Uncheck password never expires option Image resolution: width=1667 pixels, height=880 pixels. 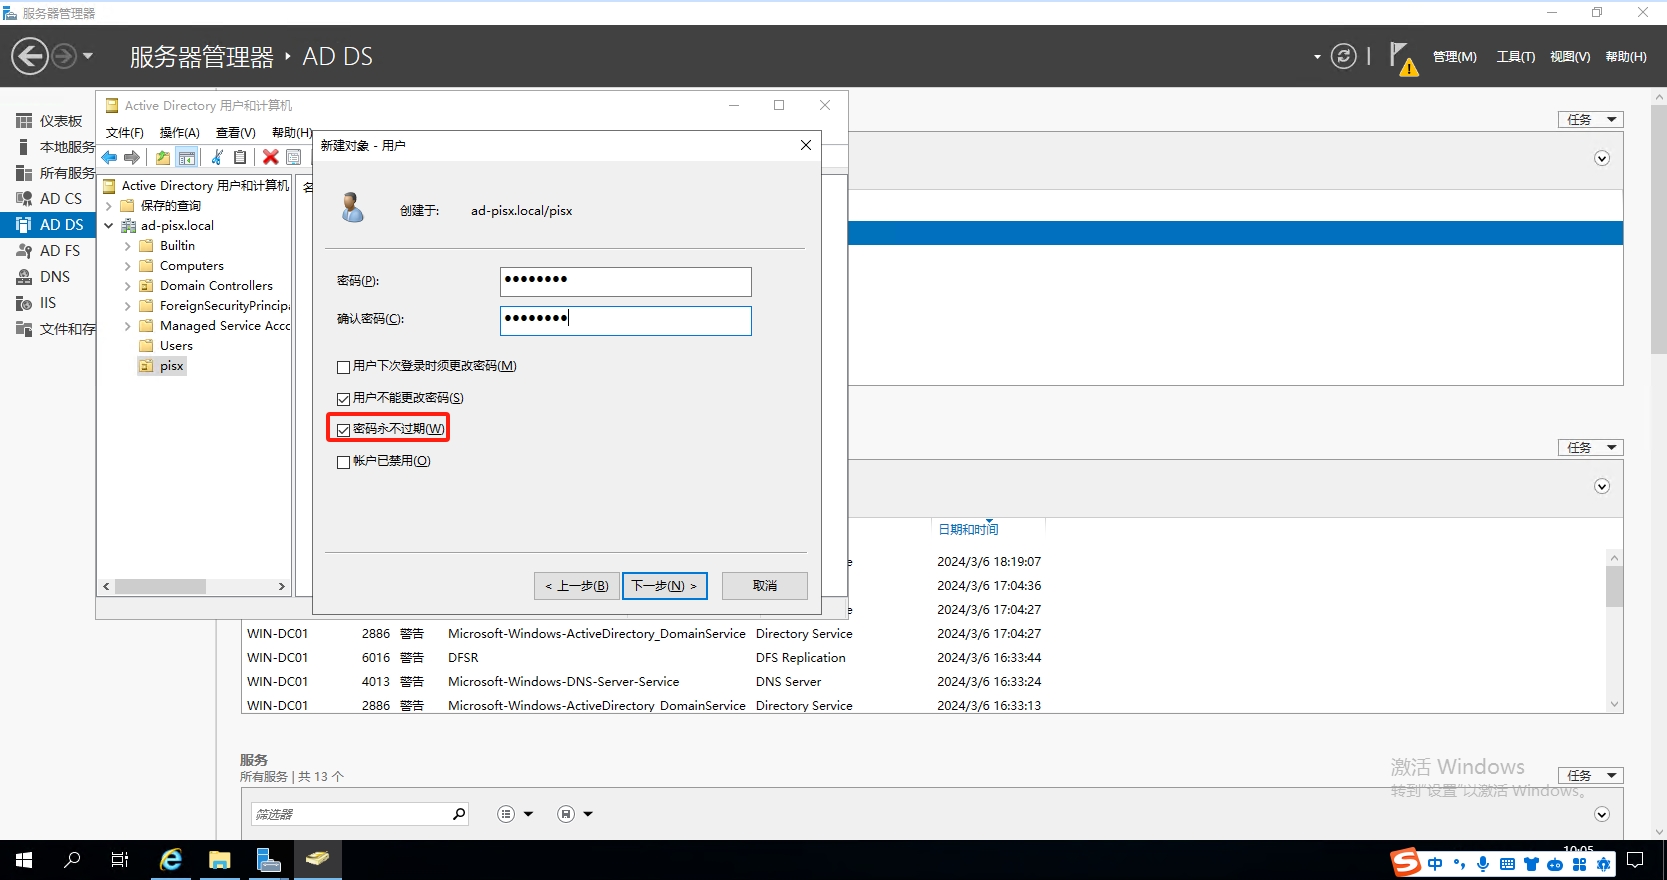[x=344, y=430]
